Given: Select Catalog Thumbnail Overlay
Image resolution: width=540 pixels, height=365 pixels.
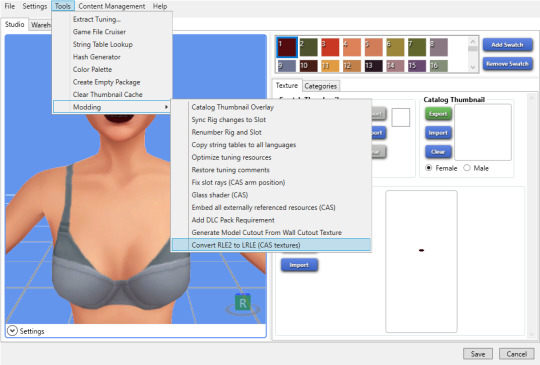Looking at the screenshot, I should (271, 107).
